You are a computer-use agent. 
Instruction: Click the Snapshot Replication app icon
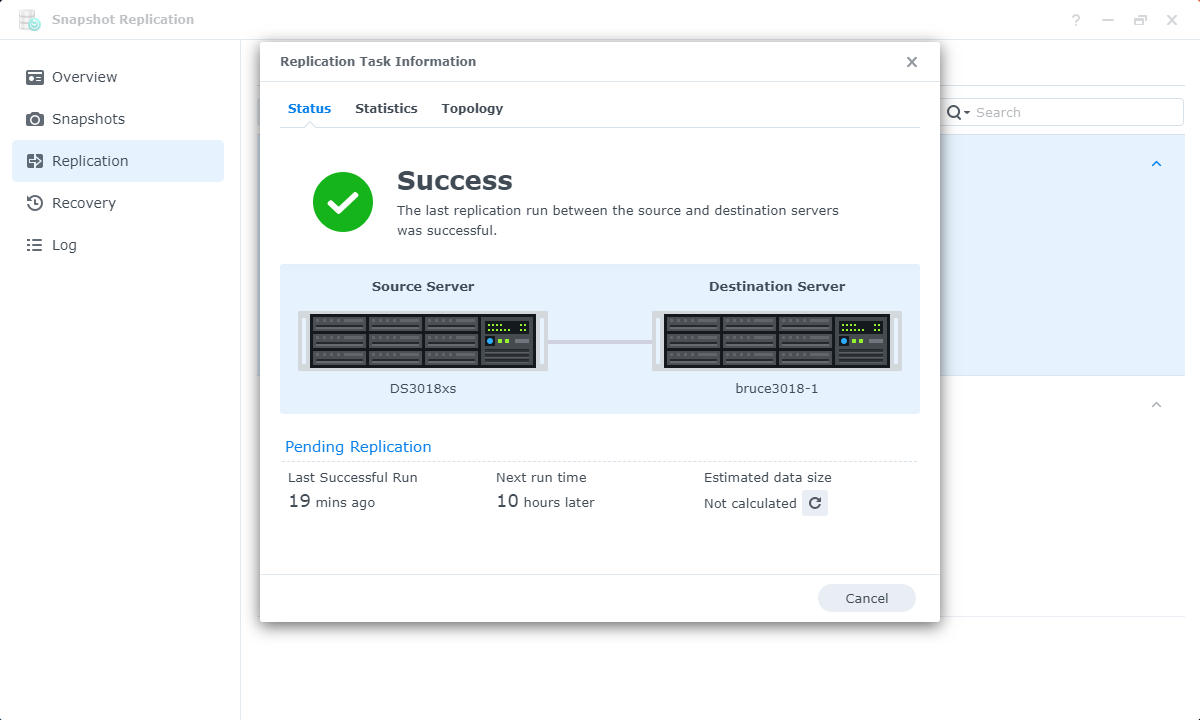(29, 20)
